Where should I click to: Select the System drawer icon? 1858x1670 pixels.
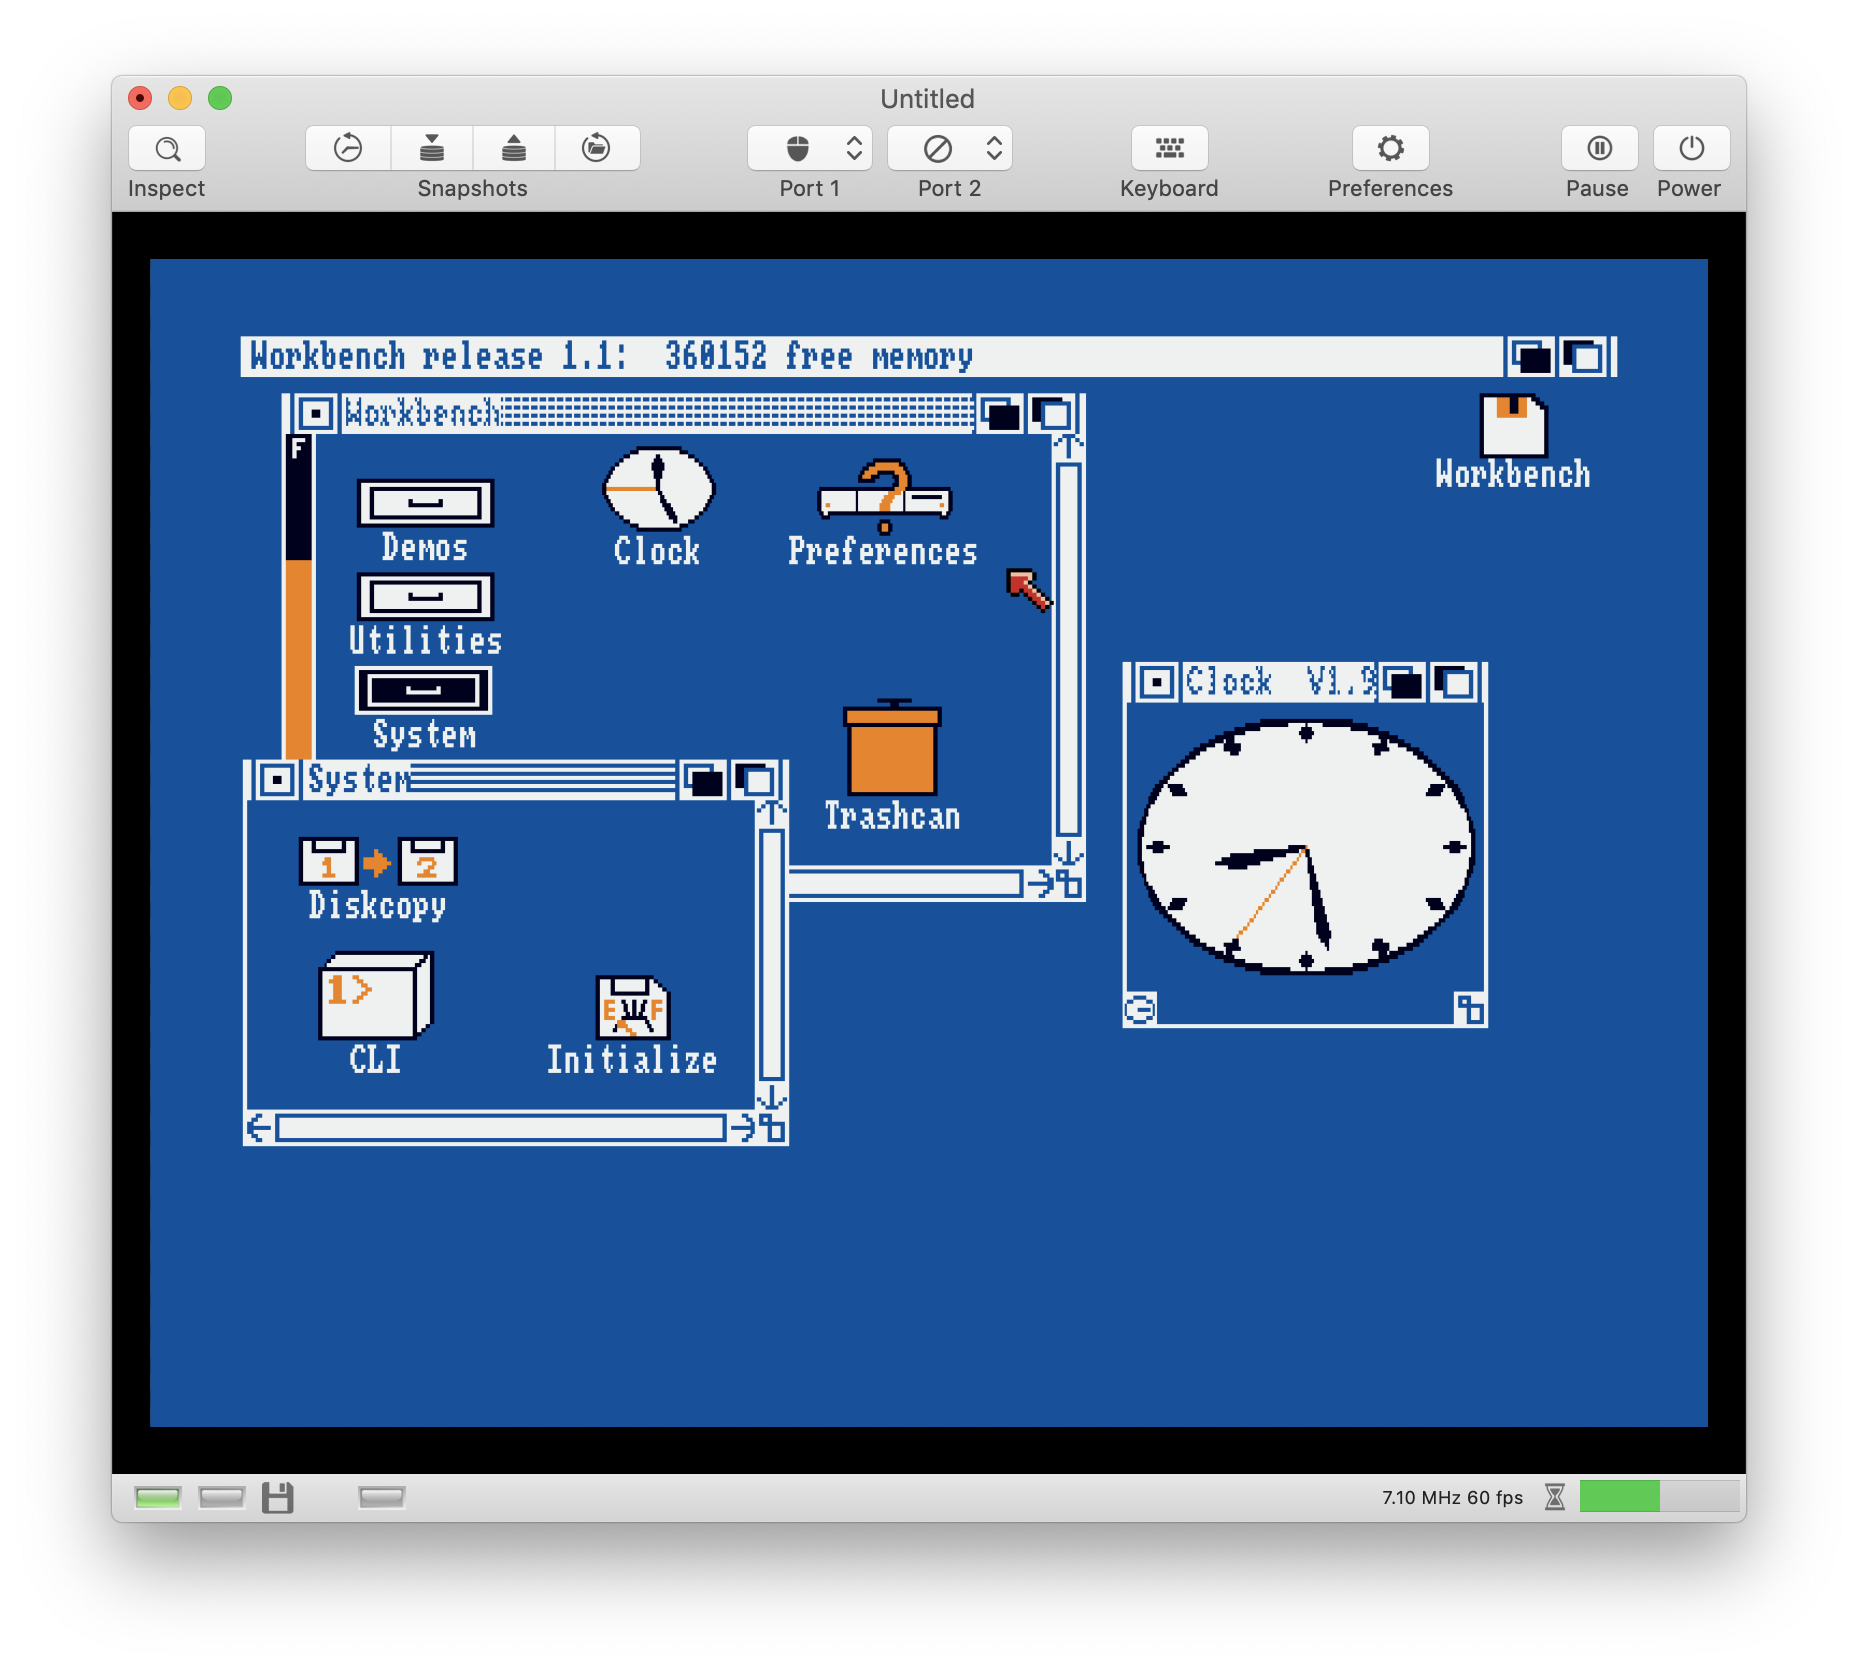[424, 690]
